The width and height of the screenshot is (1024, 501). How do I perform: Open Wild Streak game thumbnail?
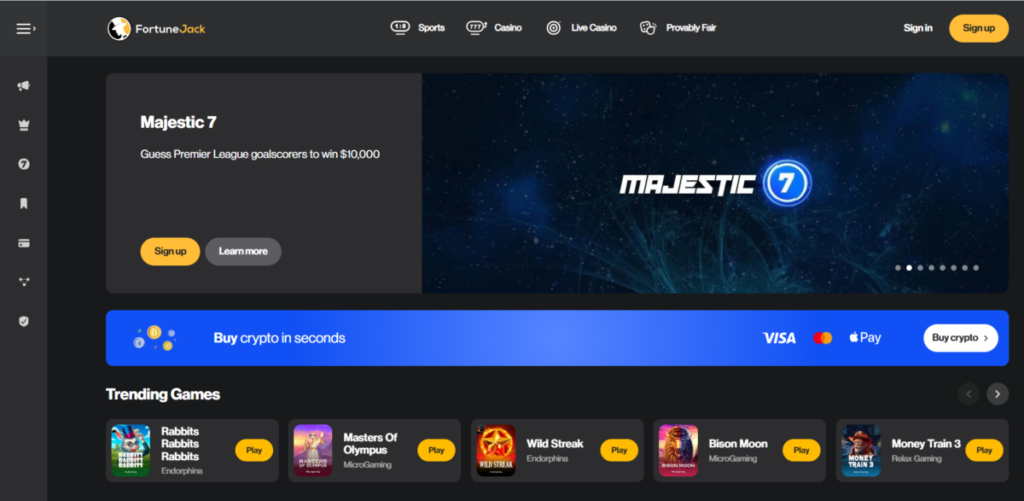(496, 451)
